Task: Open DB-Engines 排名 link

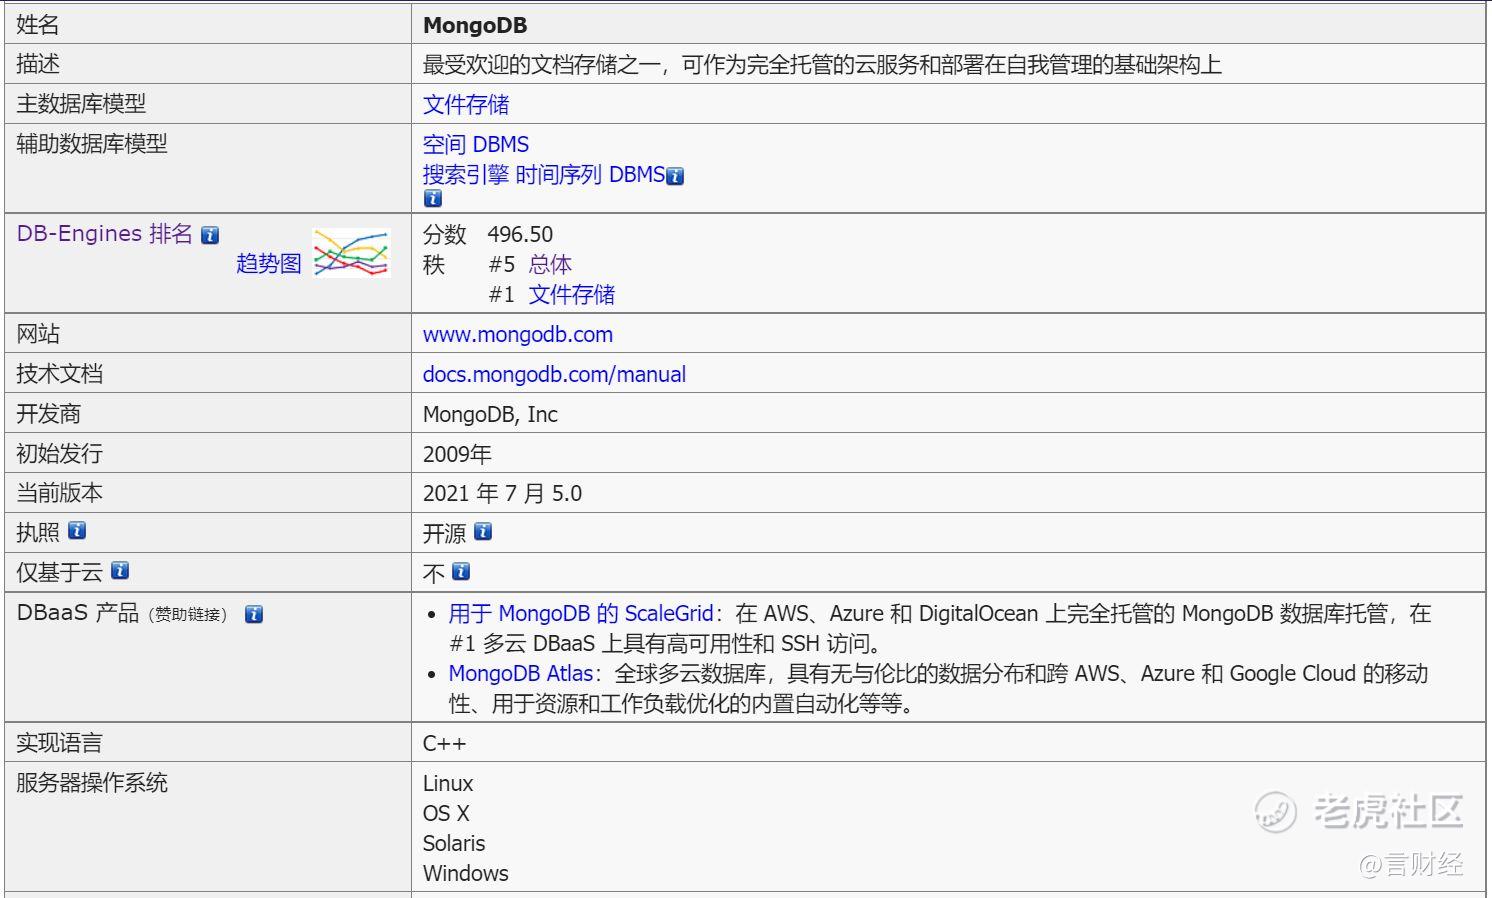Action: coord(105,233)
